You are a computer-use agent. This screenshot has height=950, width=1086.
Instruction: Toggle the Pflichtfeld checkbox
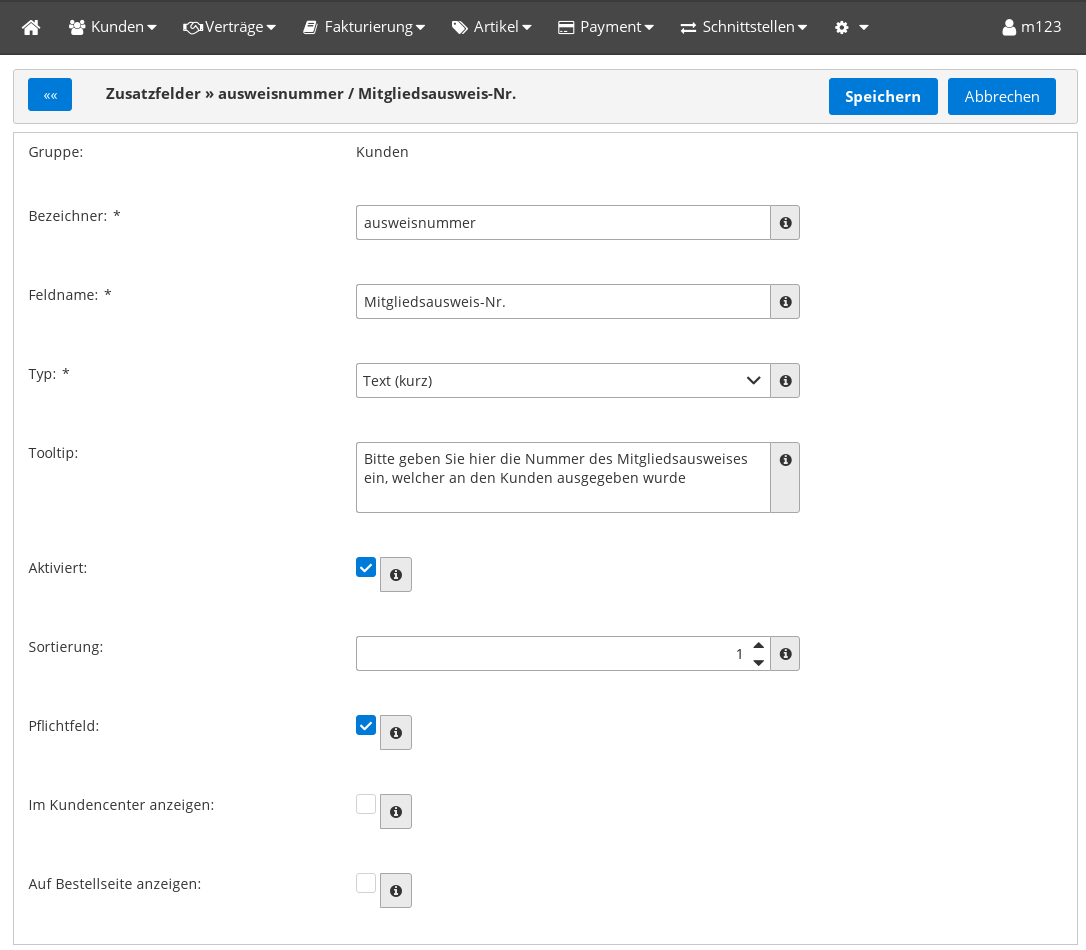[366, 726]
